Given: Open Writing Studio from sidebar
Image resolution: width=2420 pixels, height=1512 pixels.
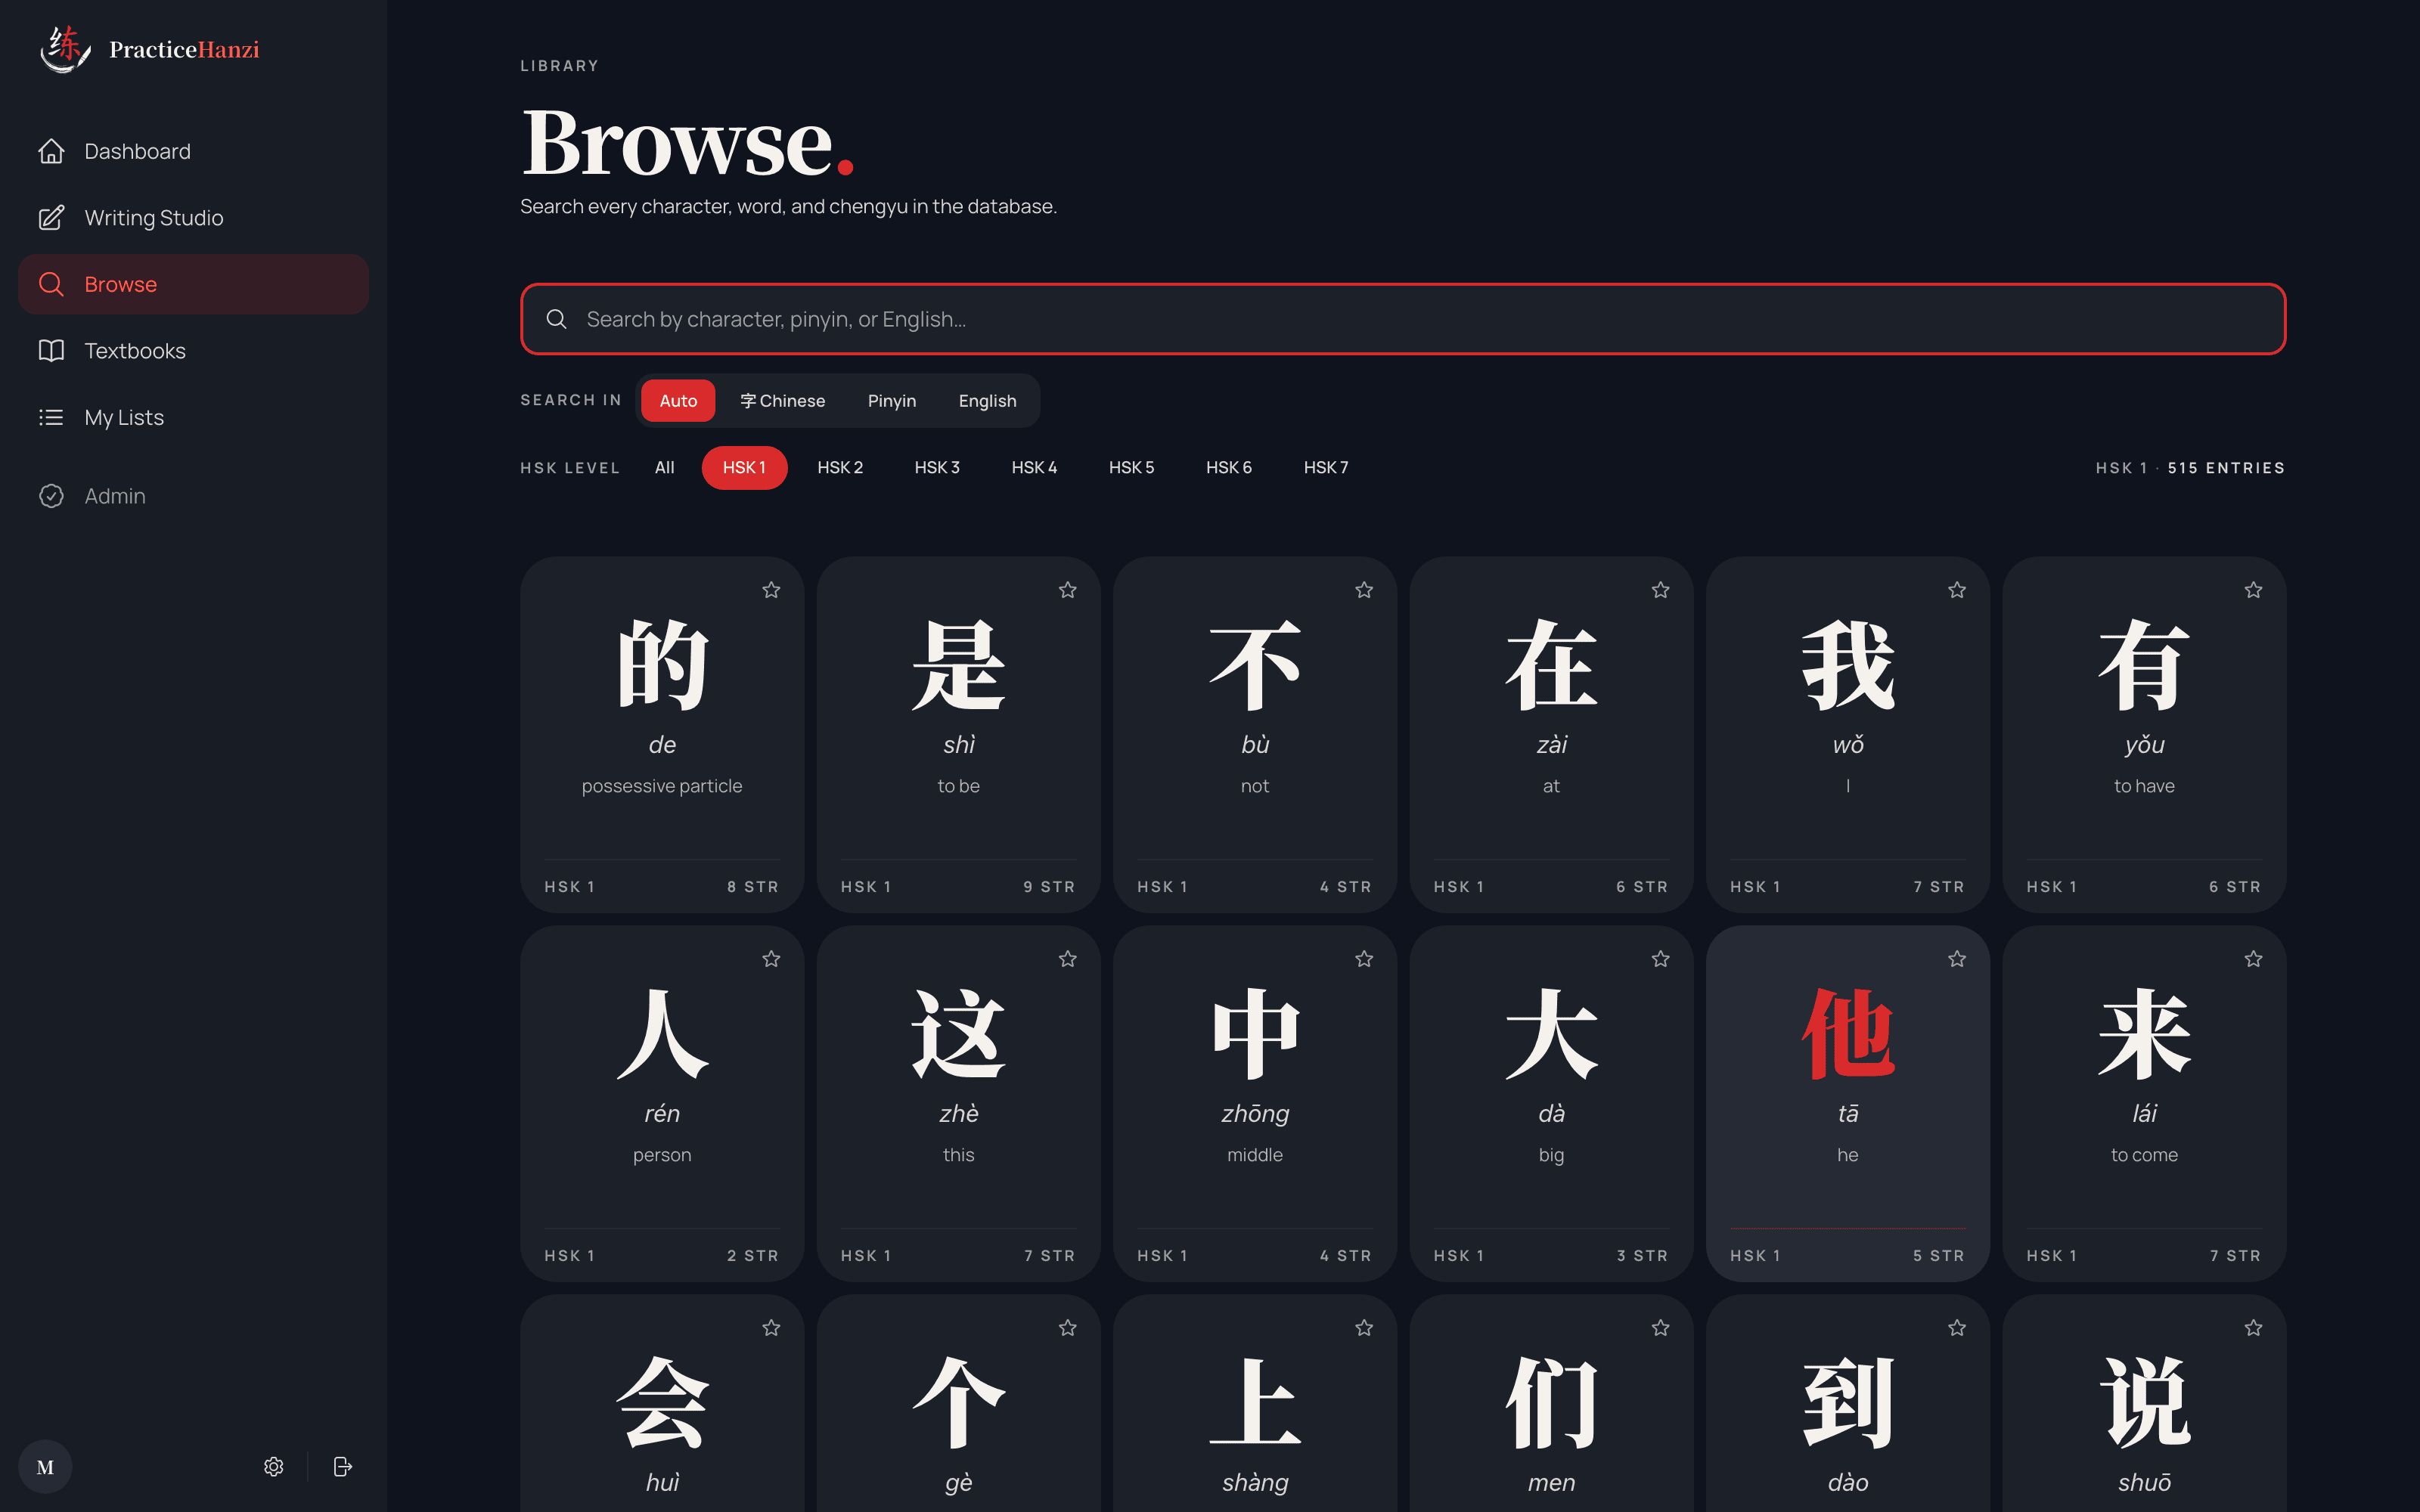Looking at the screenshot, I should pyautogui.click(x=193, y=218).
